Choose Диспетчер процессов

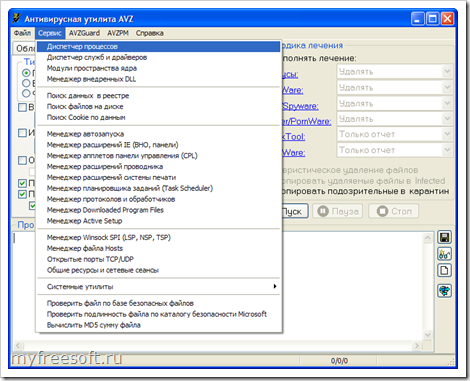coord(158,47)
